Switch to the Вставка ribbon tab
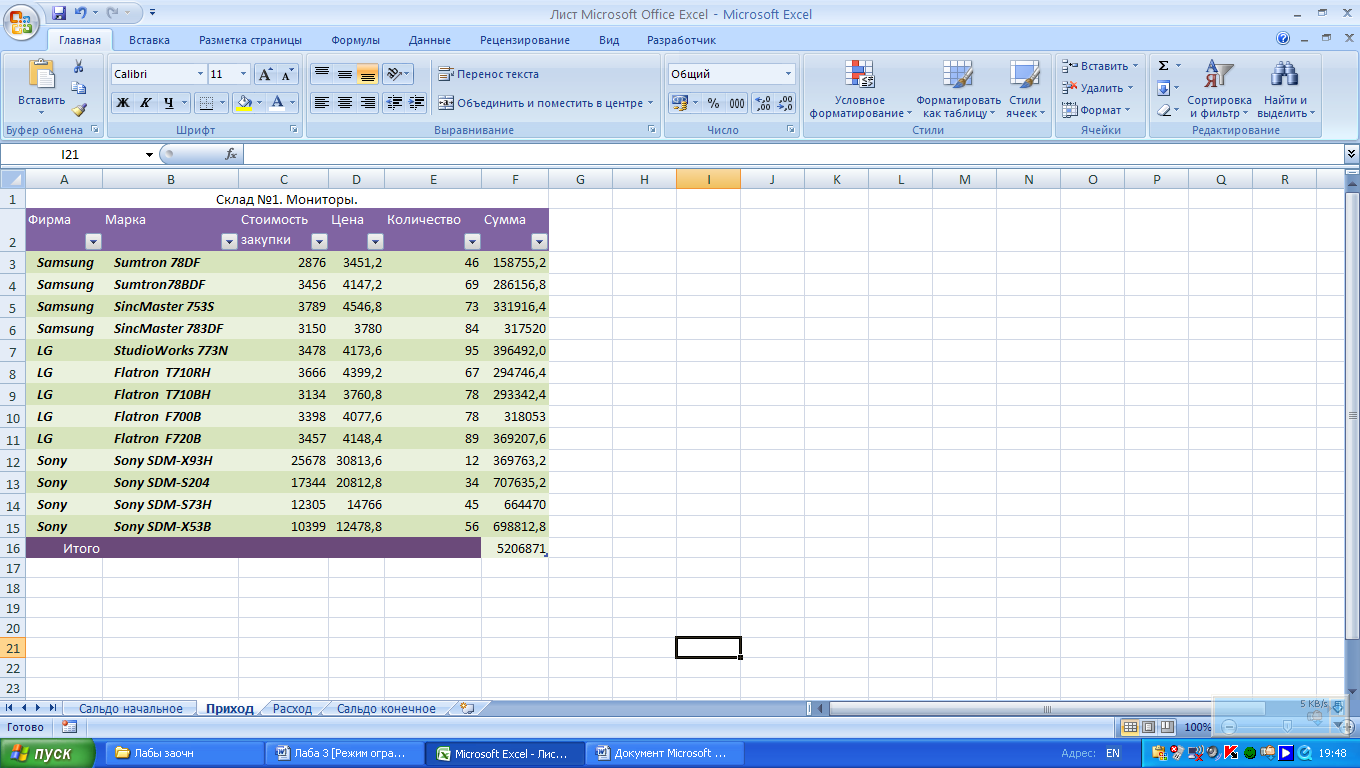This screenshot has width=1360, height=768. (x=149, y=40)
